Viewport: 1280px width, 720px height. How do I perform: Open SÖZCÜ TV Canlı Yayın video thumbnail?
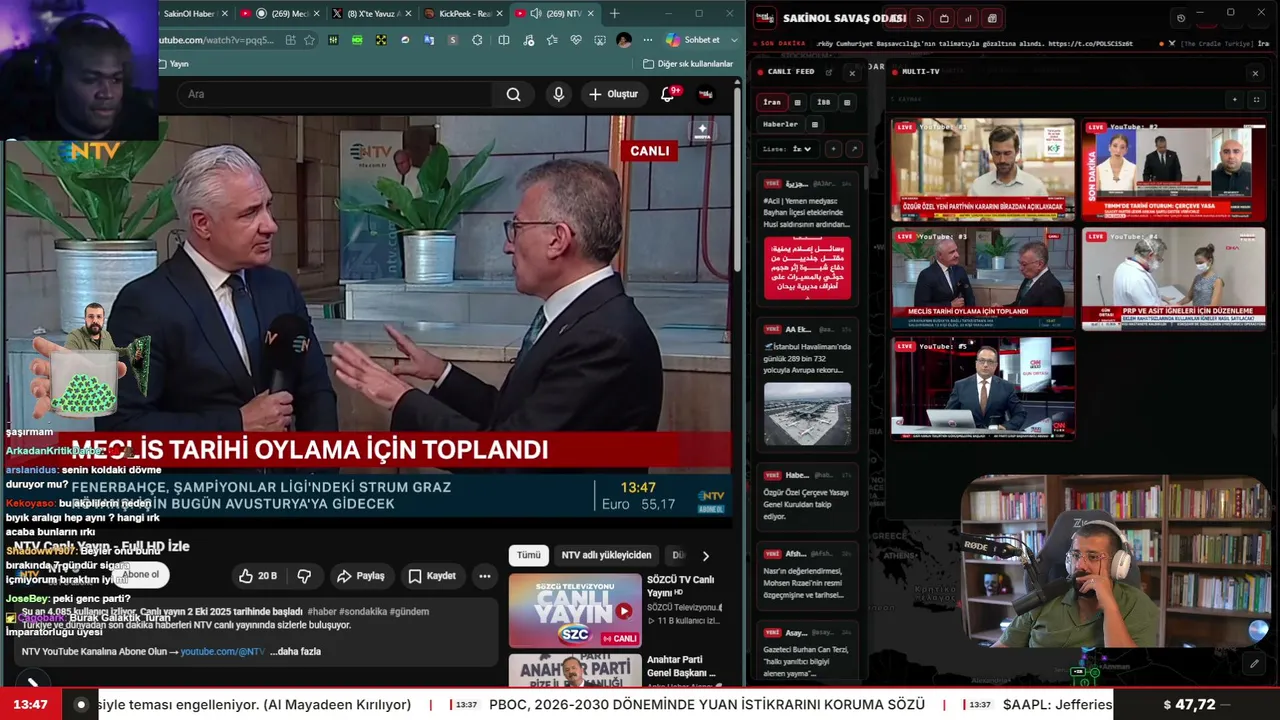click(x=575, y=610)
